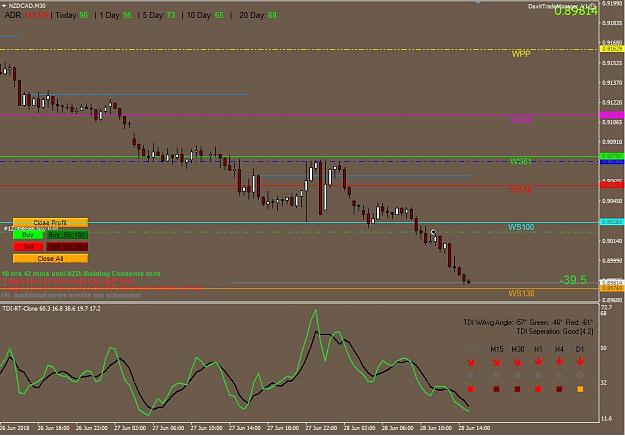Click the grey circle under H1 arrow
The width and height of the screenshot is (625, 436).
[539, 375]
